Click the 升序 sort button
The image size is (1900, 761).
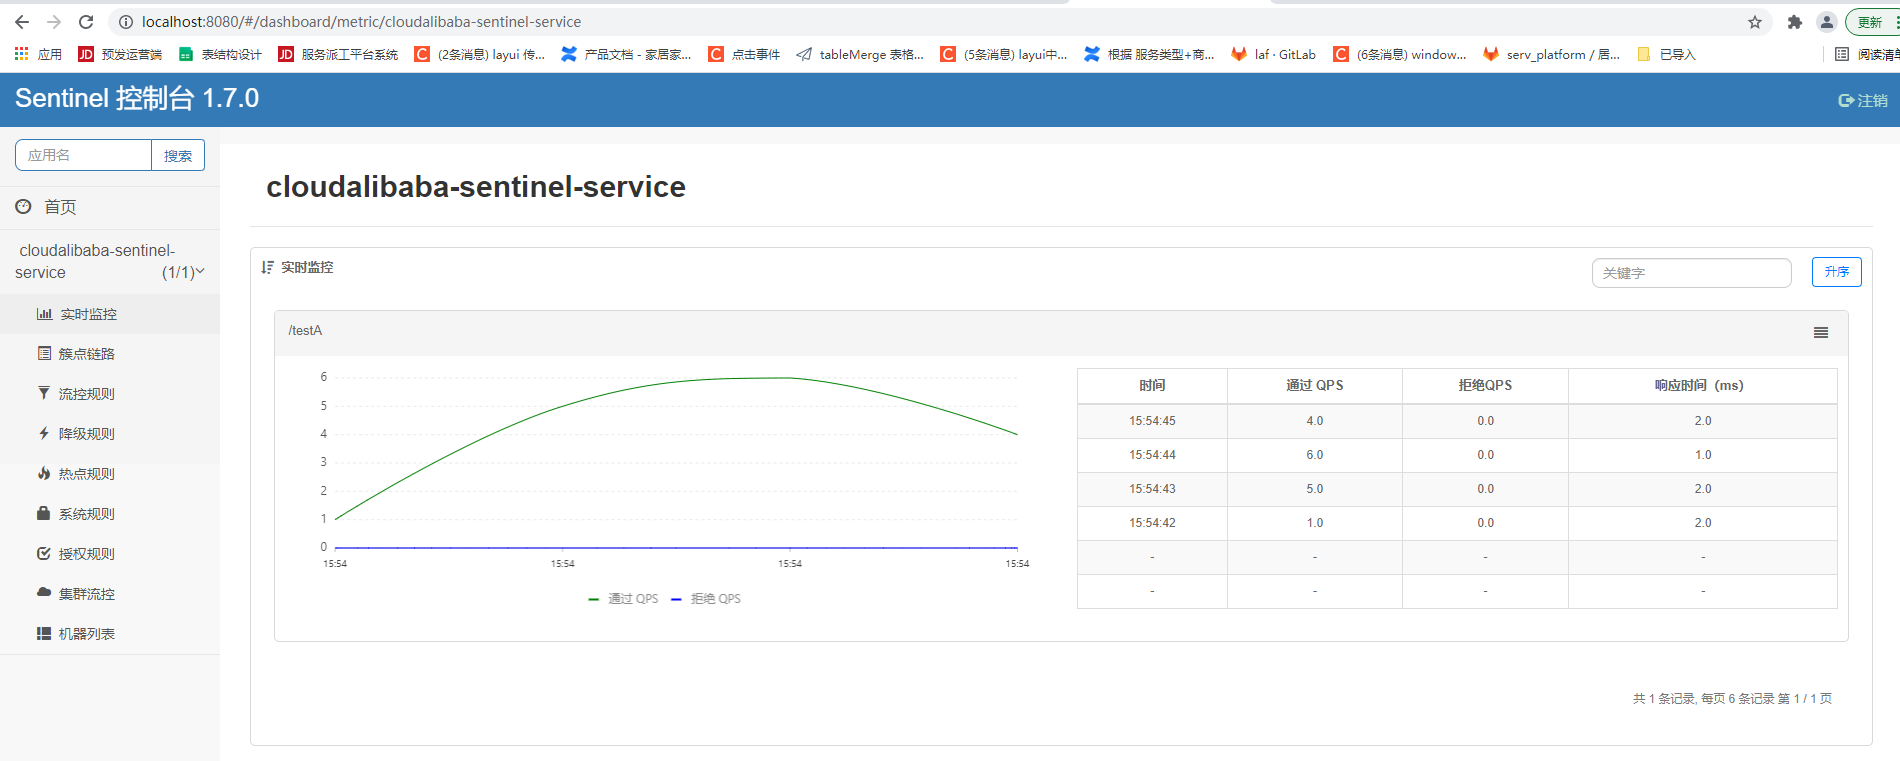point(1836,272)
